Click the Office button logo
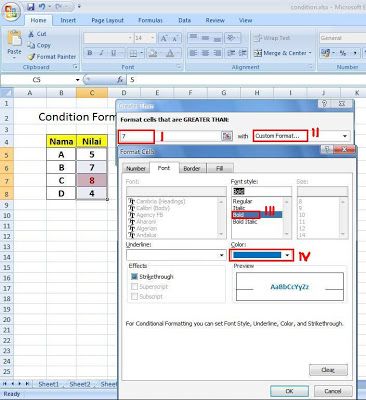The image size is (366, 400). coord(11,12)
